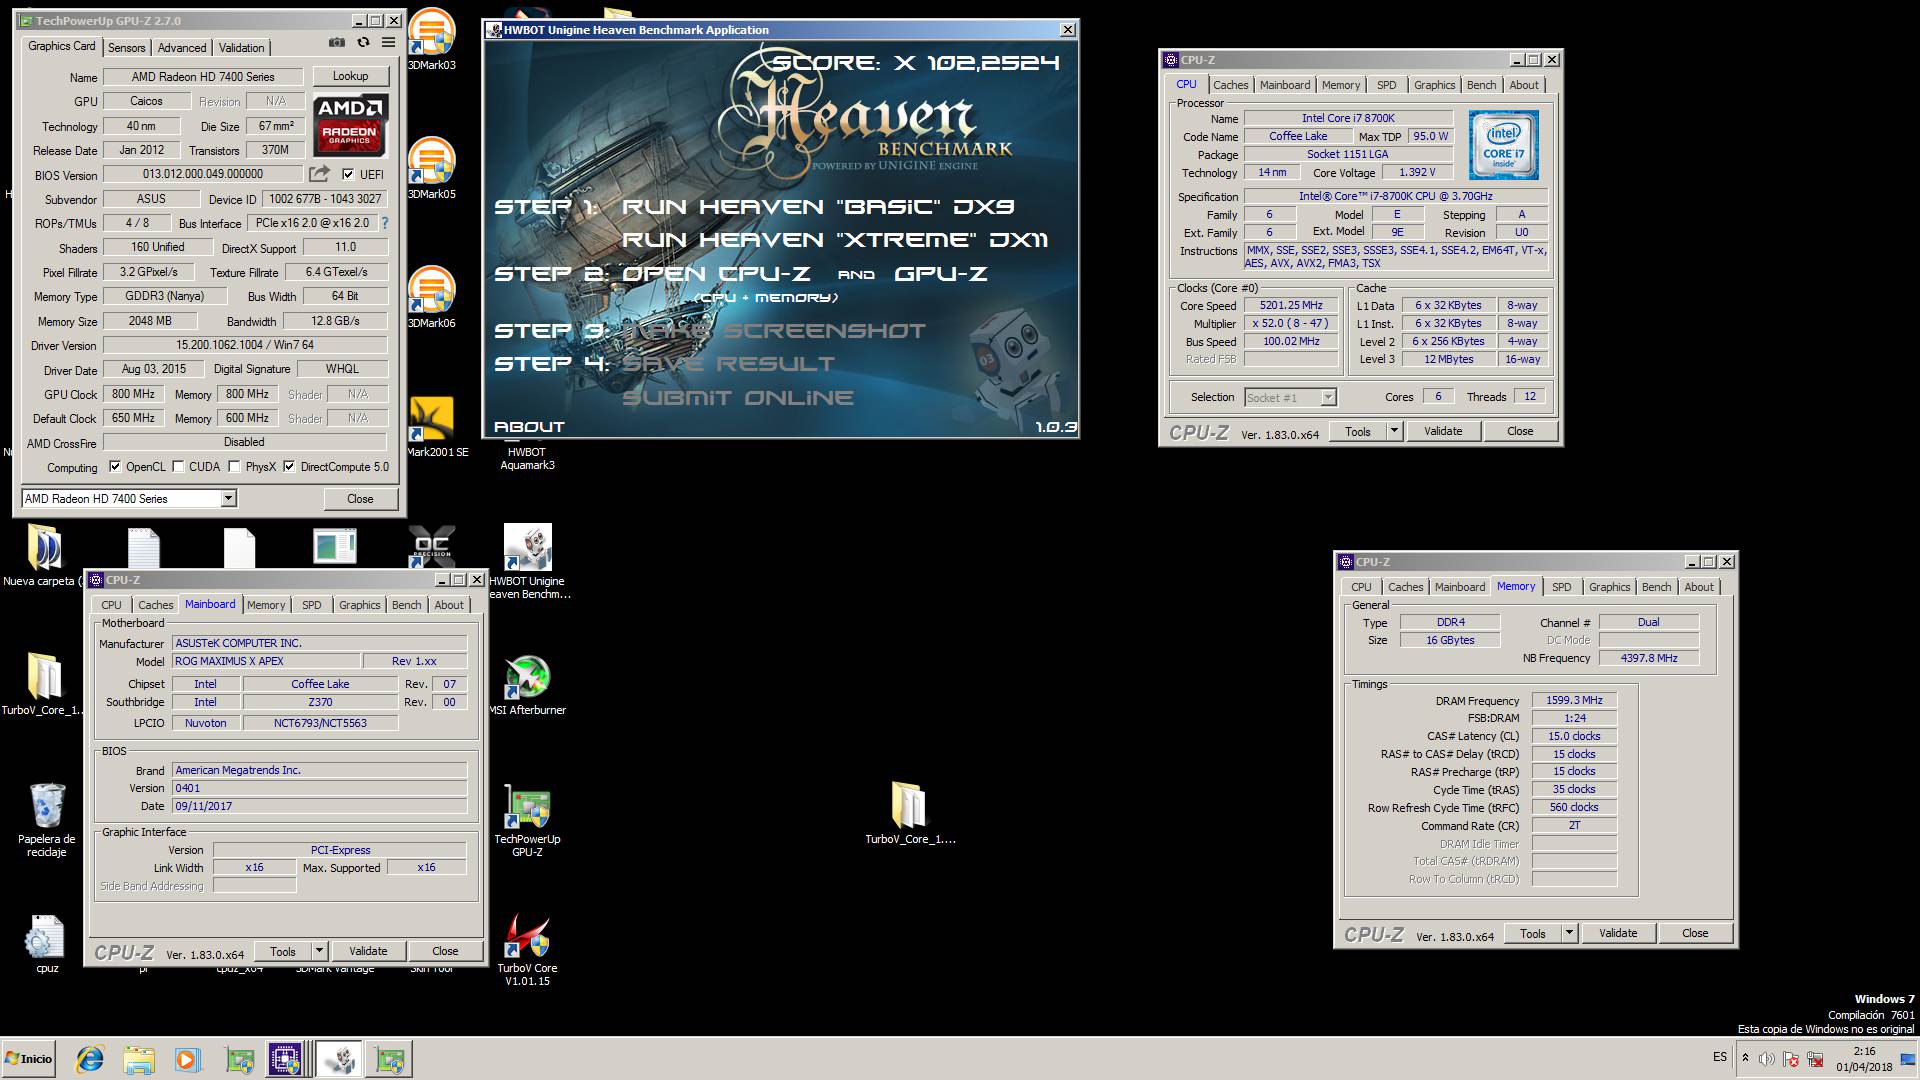1920x1080 pixels.
Task: Click the GPU-Z screenshot camera icon
Action: 337,43
